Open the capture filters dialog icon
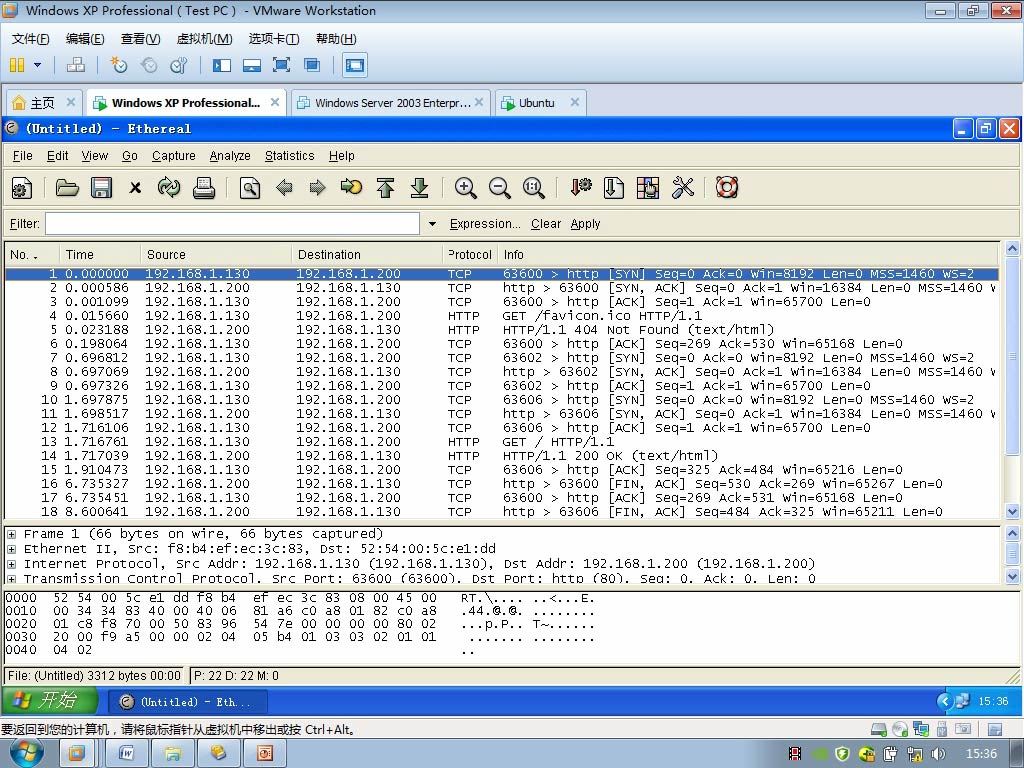 [x=581, y=189]
